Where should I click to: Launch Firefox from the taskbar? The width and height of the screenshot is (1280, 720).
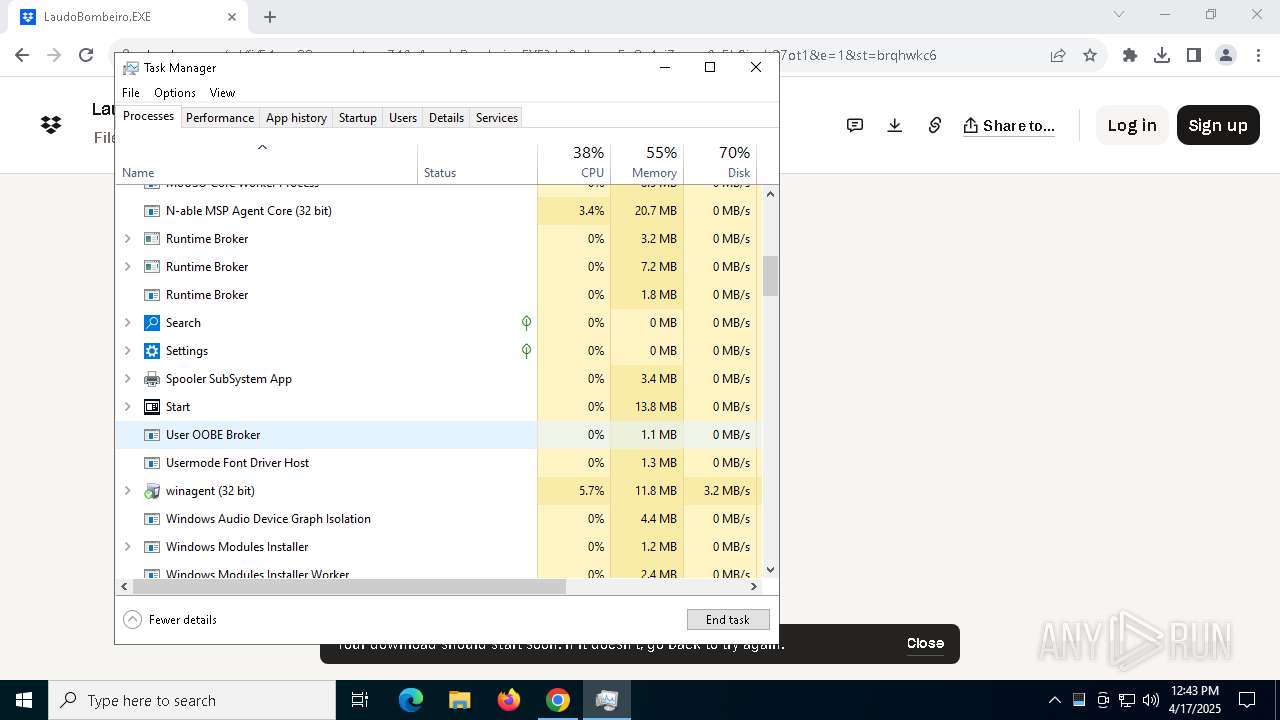509,700
